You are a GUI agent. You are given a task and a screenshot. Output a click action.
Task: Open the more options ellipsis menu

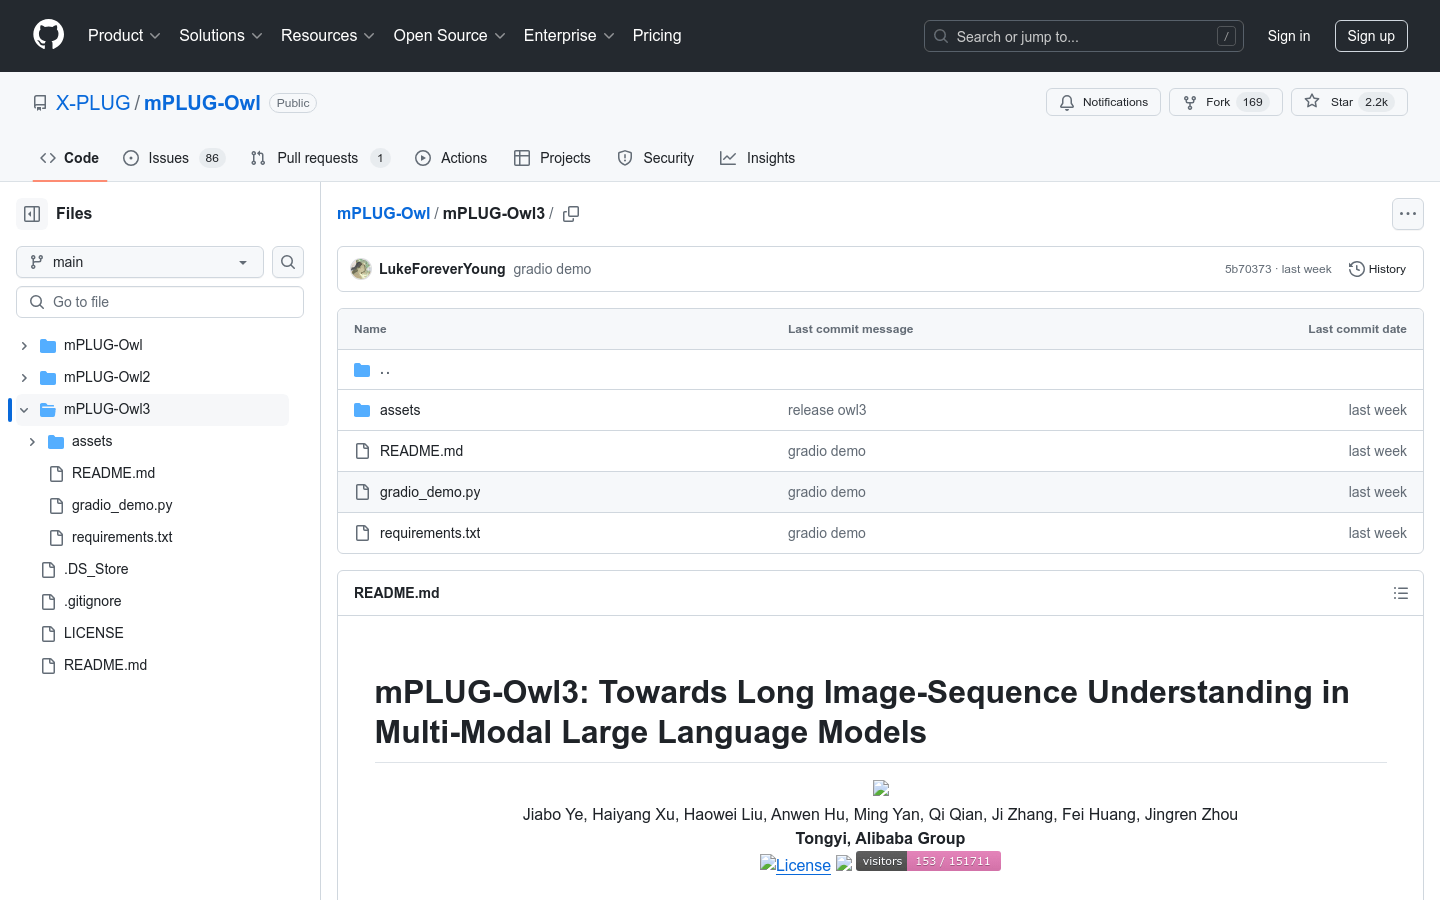click(1408, 214)
